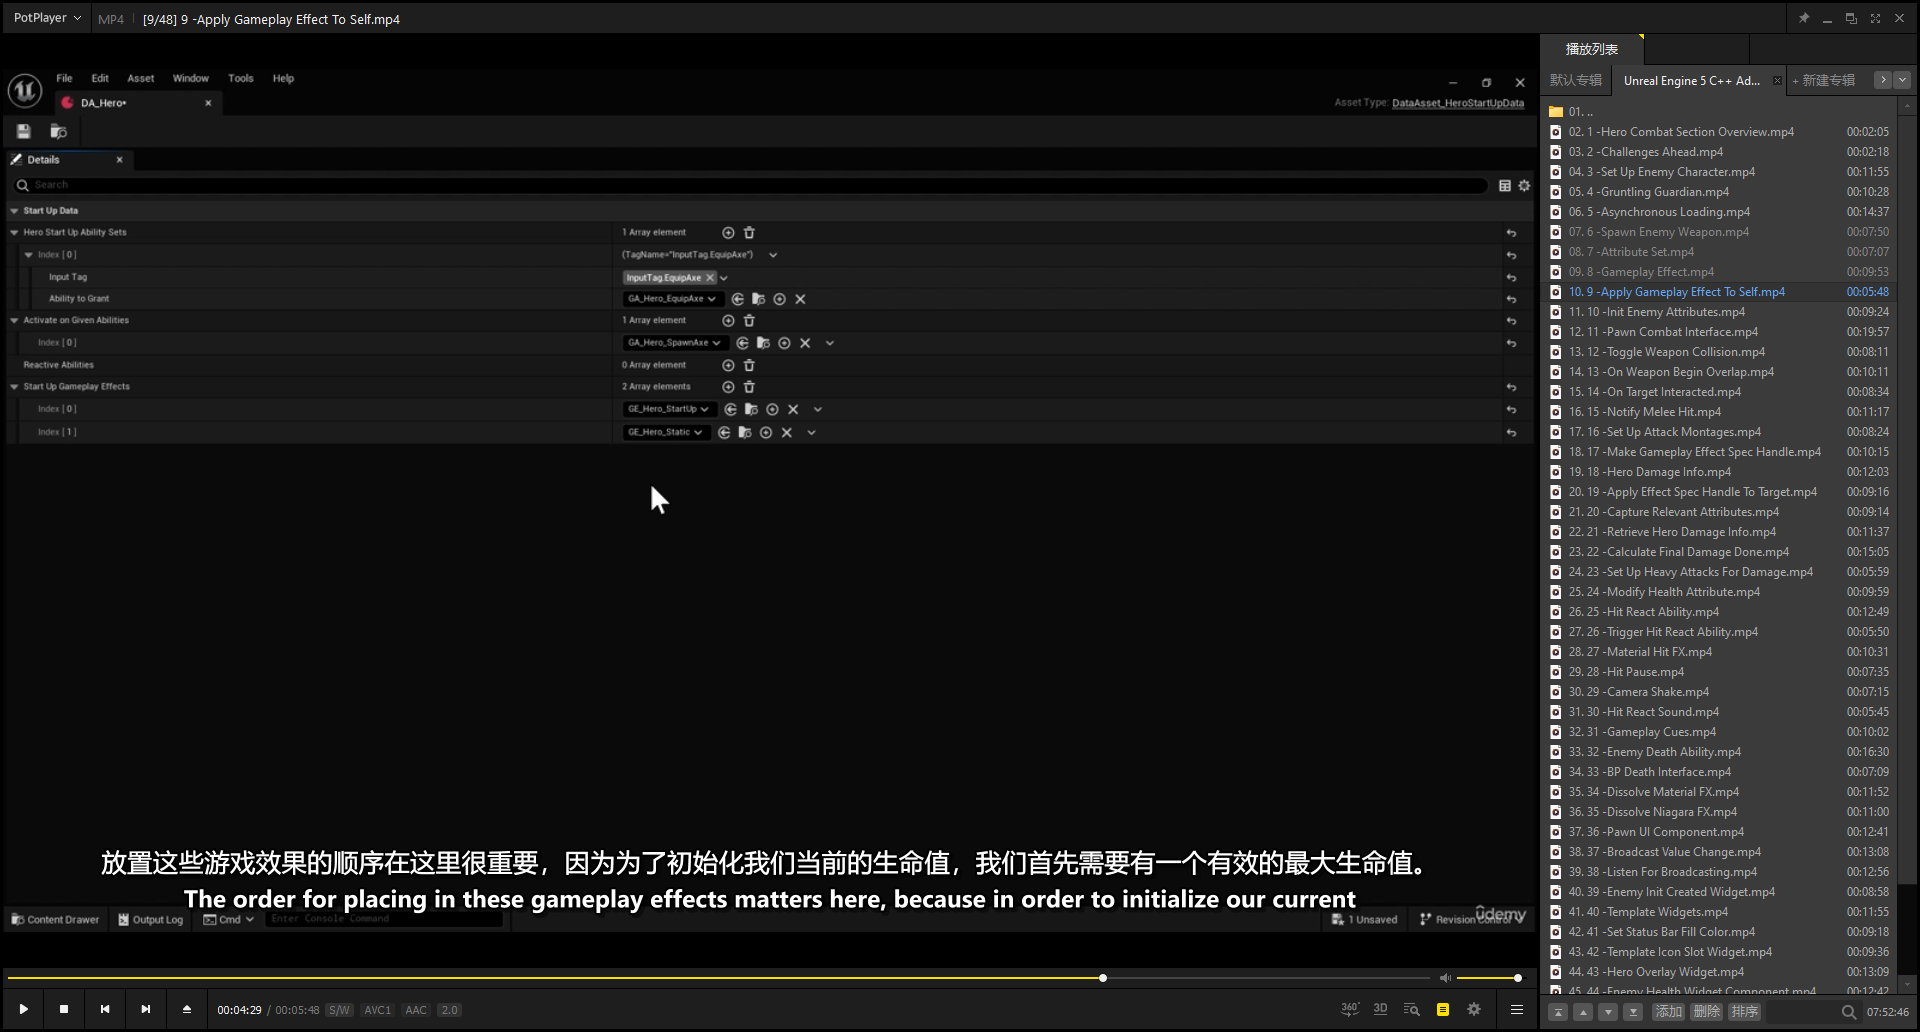
Task: Toggle the 3D video mode
Action: tap(1380, 1009)
